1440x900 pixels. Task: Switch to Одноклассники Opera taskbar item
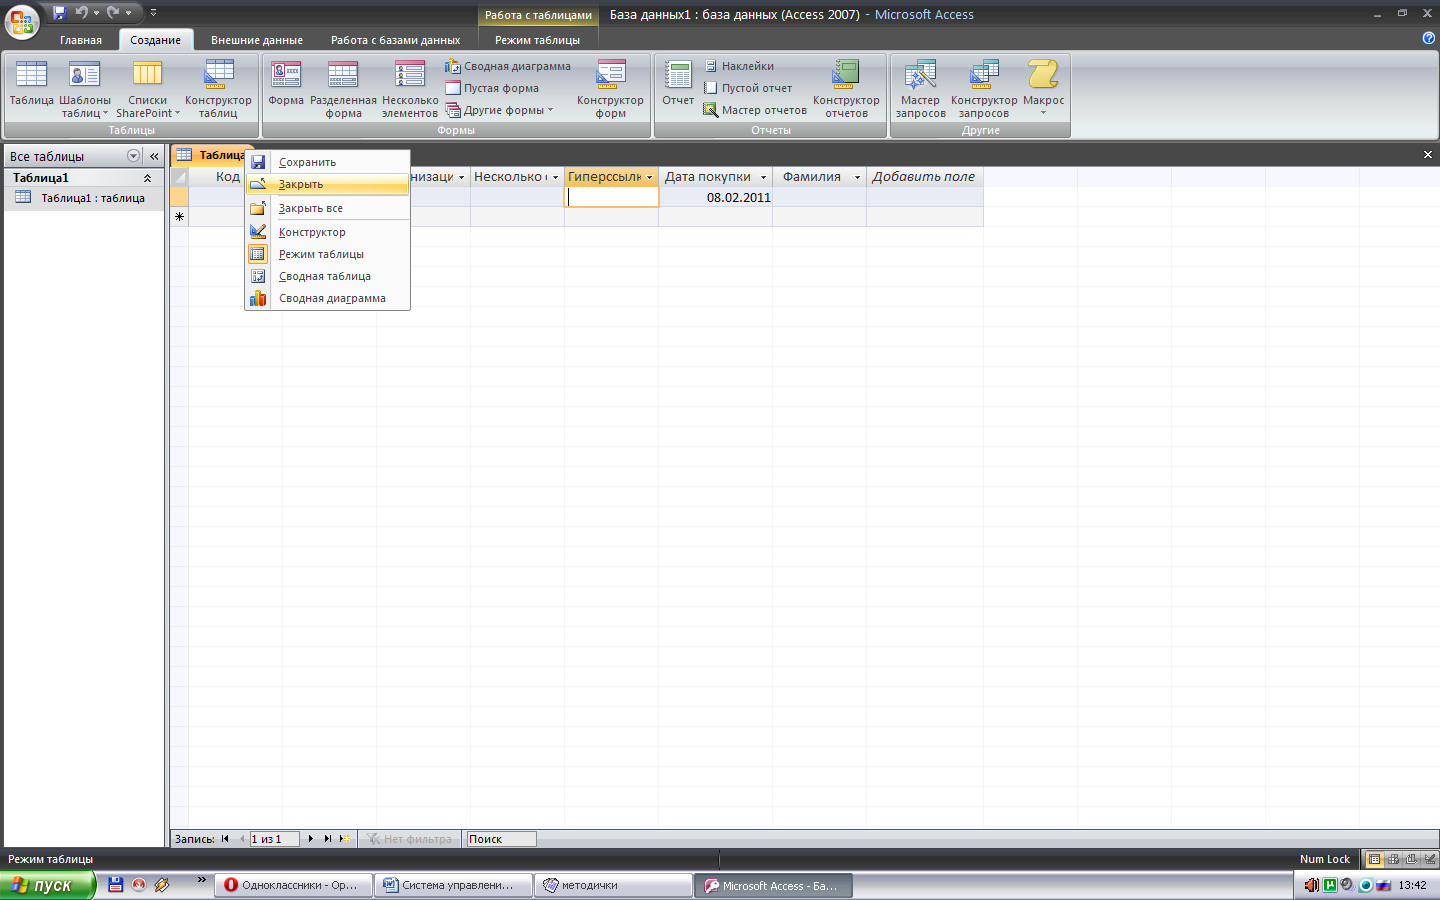point(292,885)
